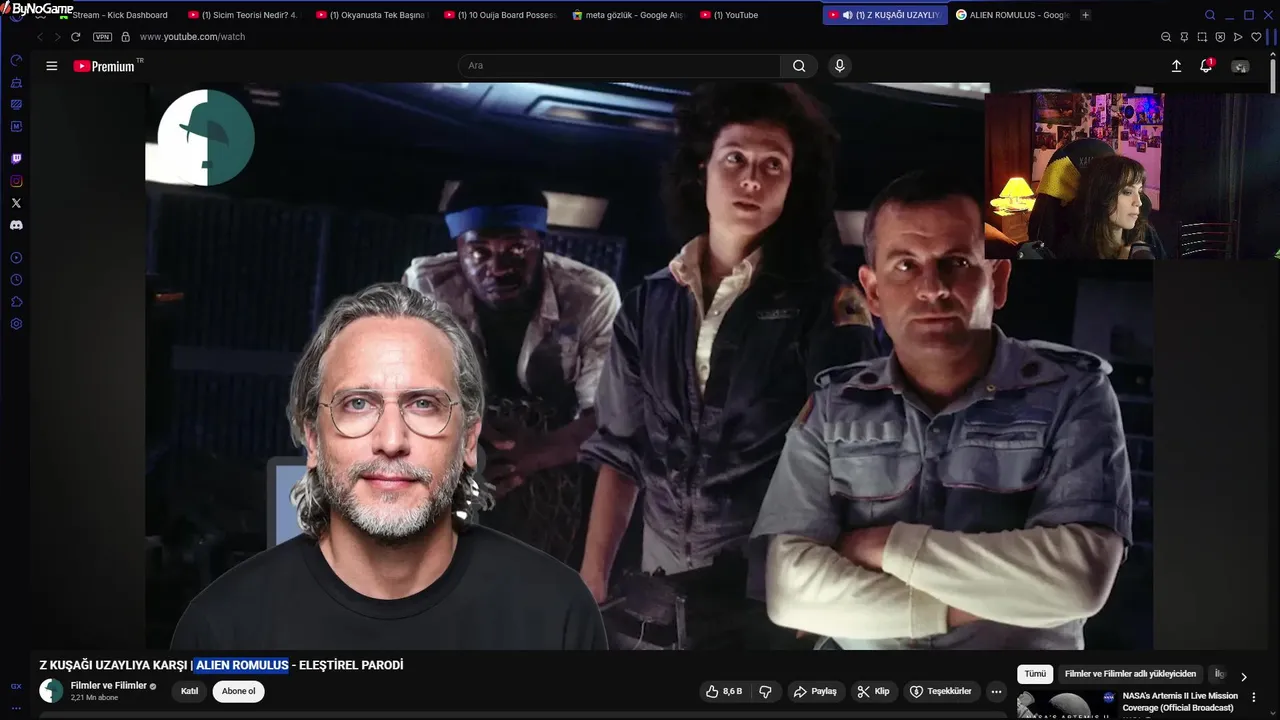Switch to meta gözlük Google tab
This screenshot has width=1280, height=720.
(627, 15)
